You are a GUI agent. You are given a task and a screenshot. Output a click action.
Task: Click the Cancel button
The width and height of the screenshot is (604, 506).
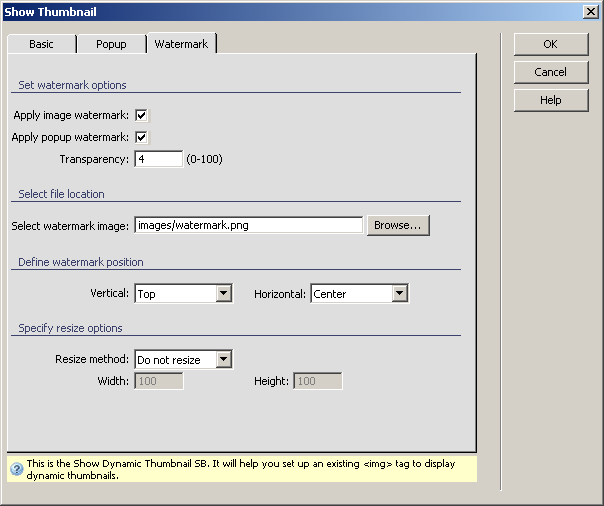[550, 72]
